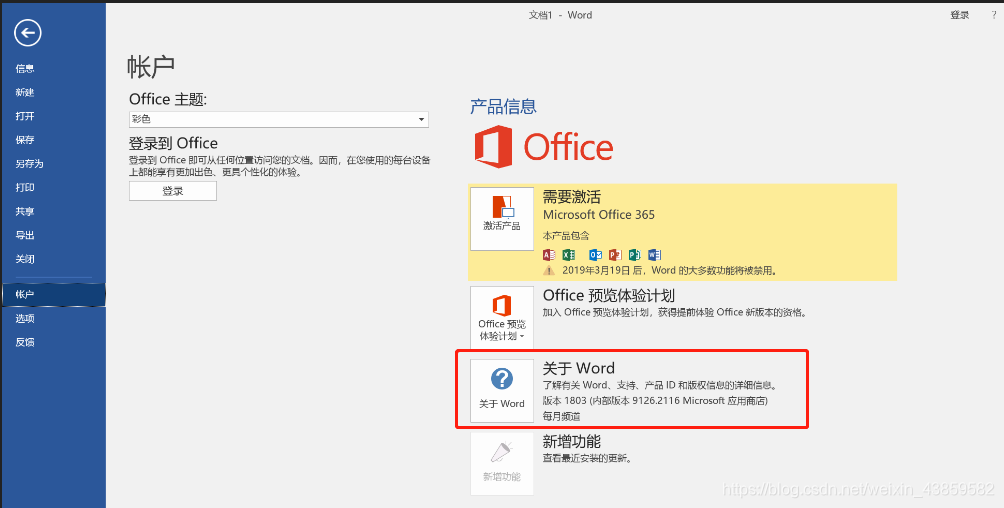Click 登录 link in the title bar
This screenshot has height=508, width=1004.
959,15
